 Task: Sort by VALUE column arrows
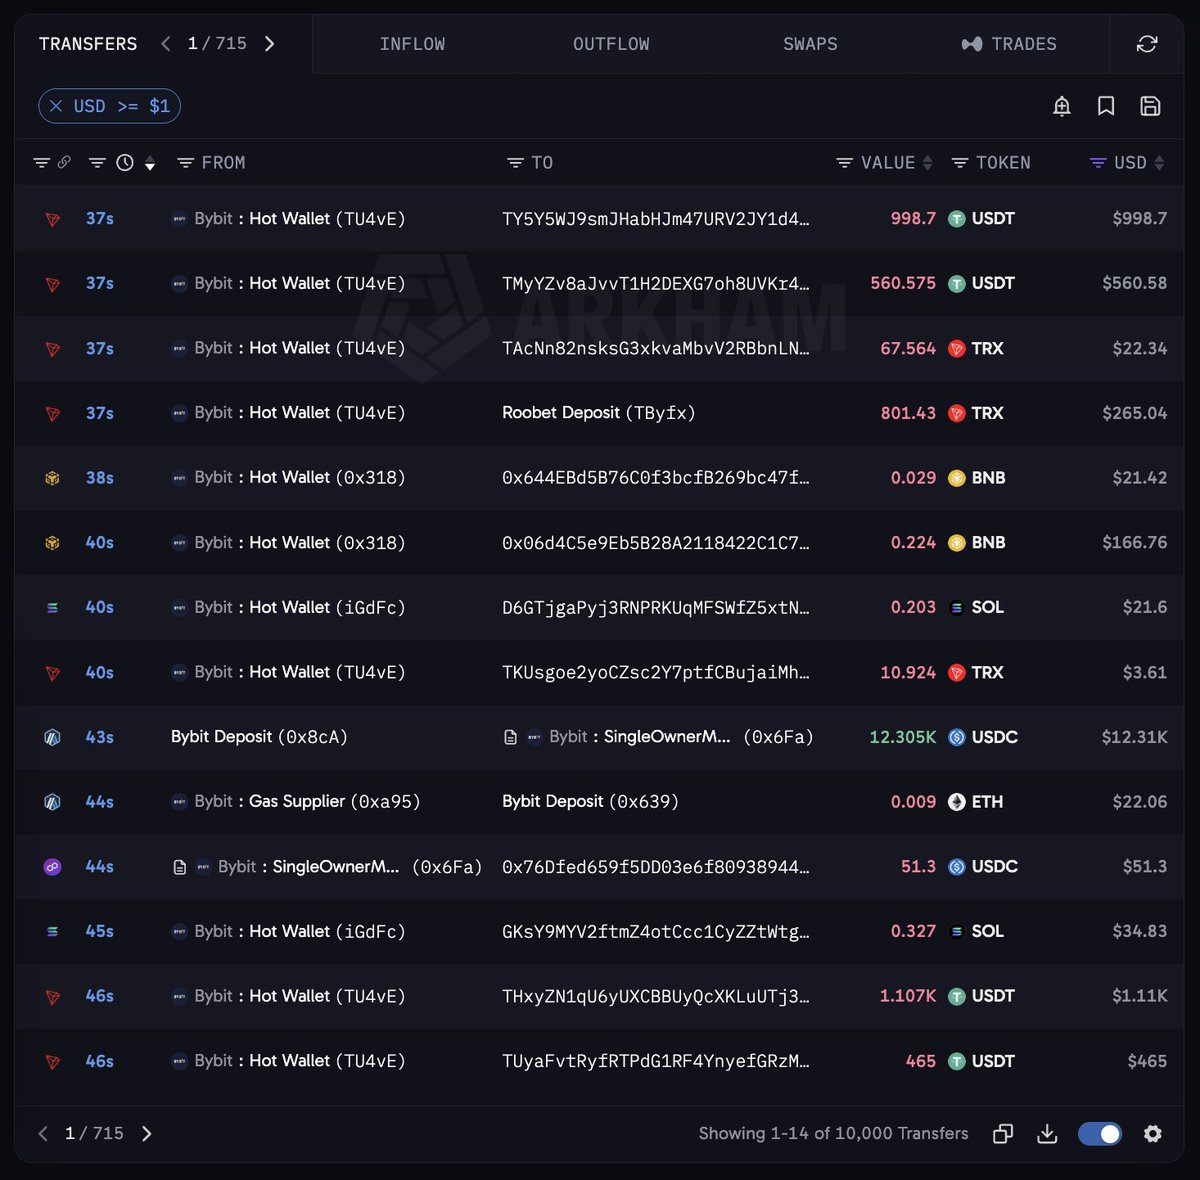[x=928, y=163]
